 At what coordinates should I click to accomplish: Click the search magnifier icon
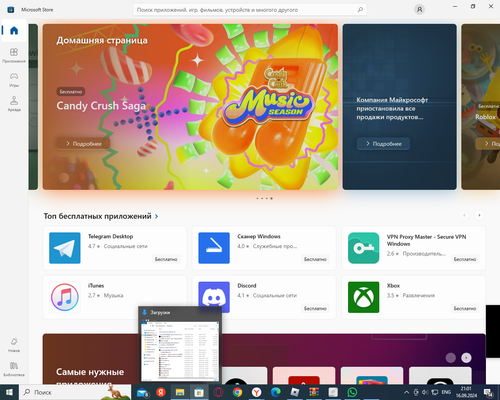click(x=360, y=10)
